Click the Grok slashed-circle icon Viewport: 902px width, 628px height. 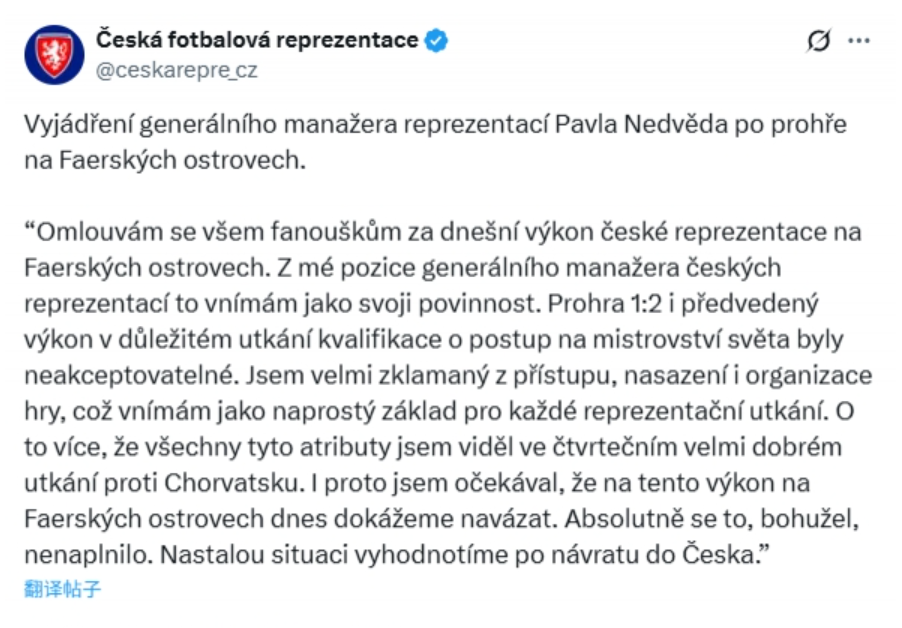click(819, 41)
